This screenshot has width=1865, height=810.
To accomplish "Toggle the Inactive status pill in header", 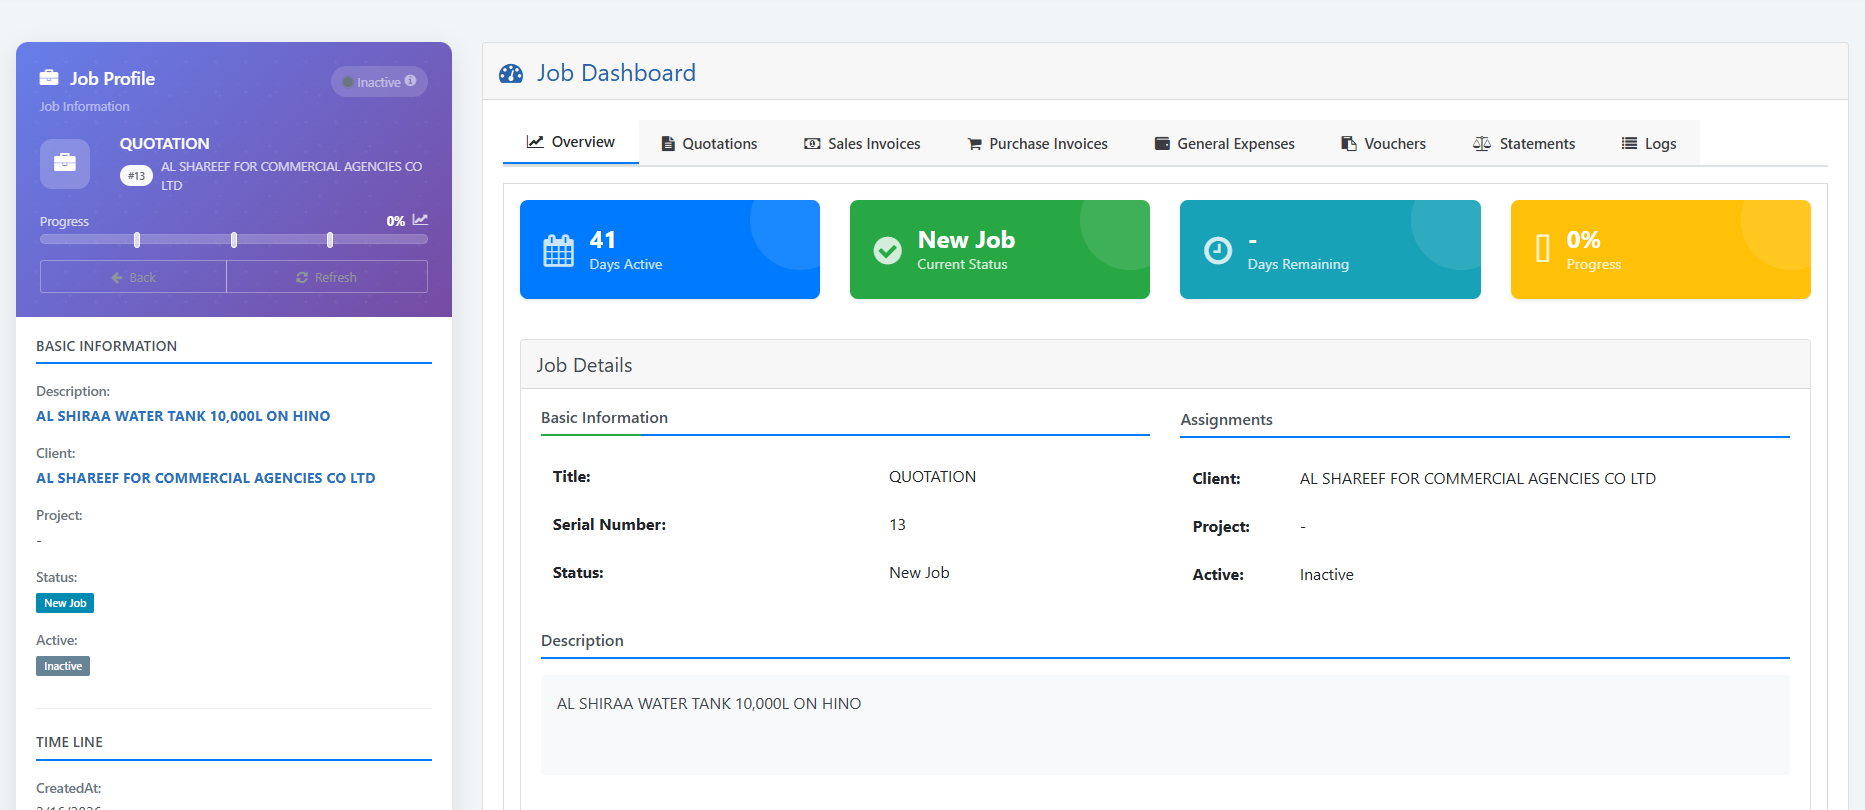I will coord(378,82).
